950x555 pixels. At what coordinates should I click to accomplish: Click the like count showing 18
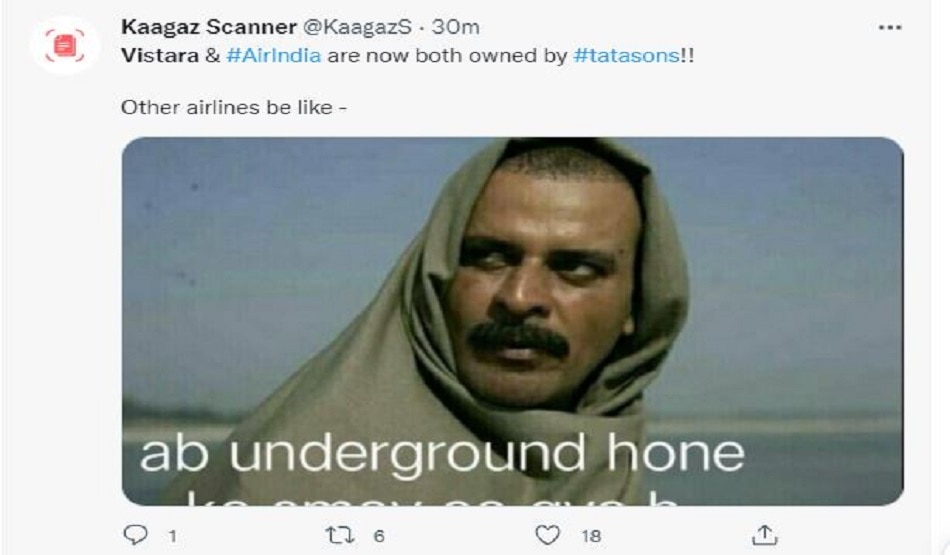[x=591, y=536]
